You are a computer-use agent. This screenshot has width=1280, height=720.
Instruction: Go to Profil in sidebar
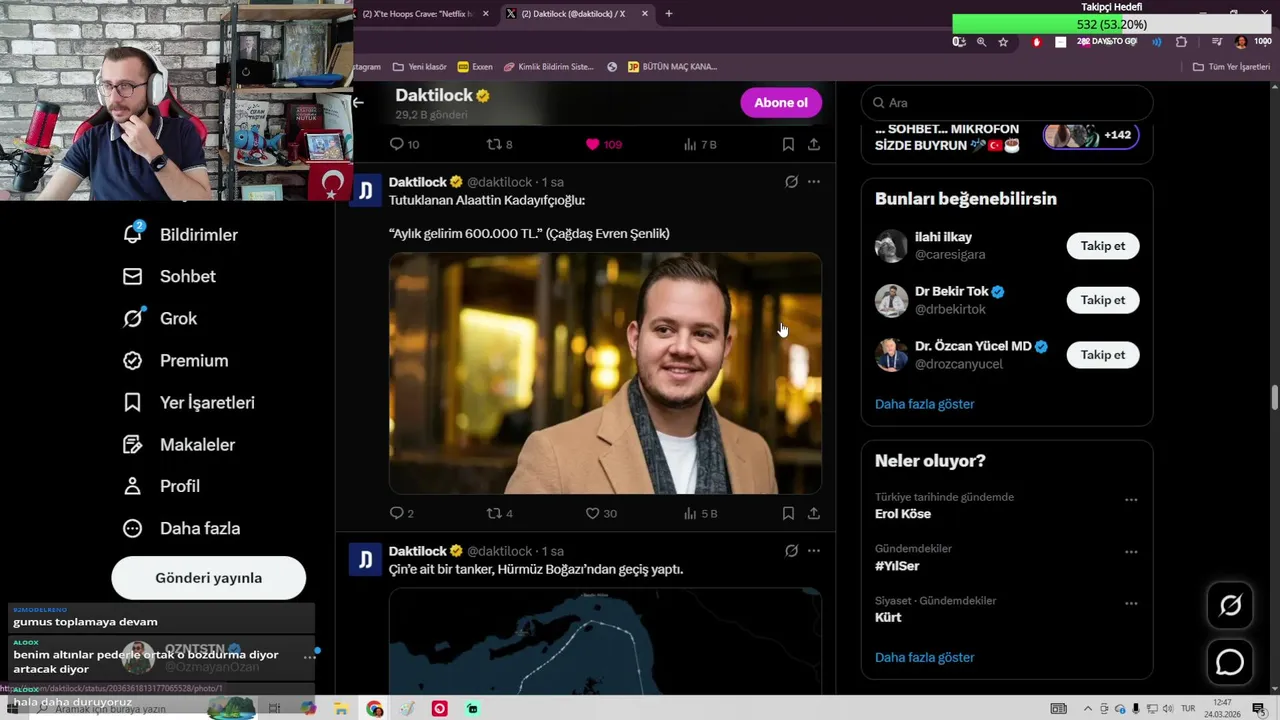coord(161,486)
